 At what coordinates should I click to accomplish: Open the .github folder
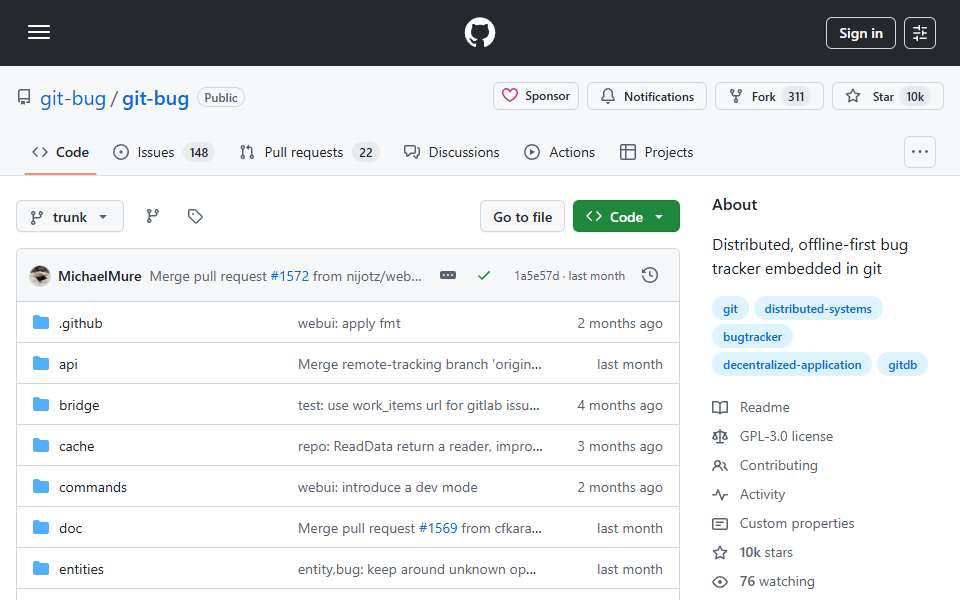81,323
